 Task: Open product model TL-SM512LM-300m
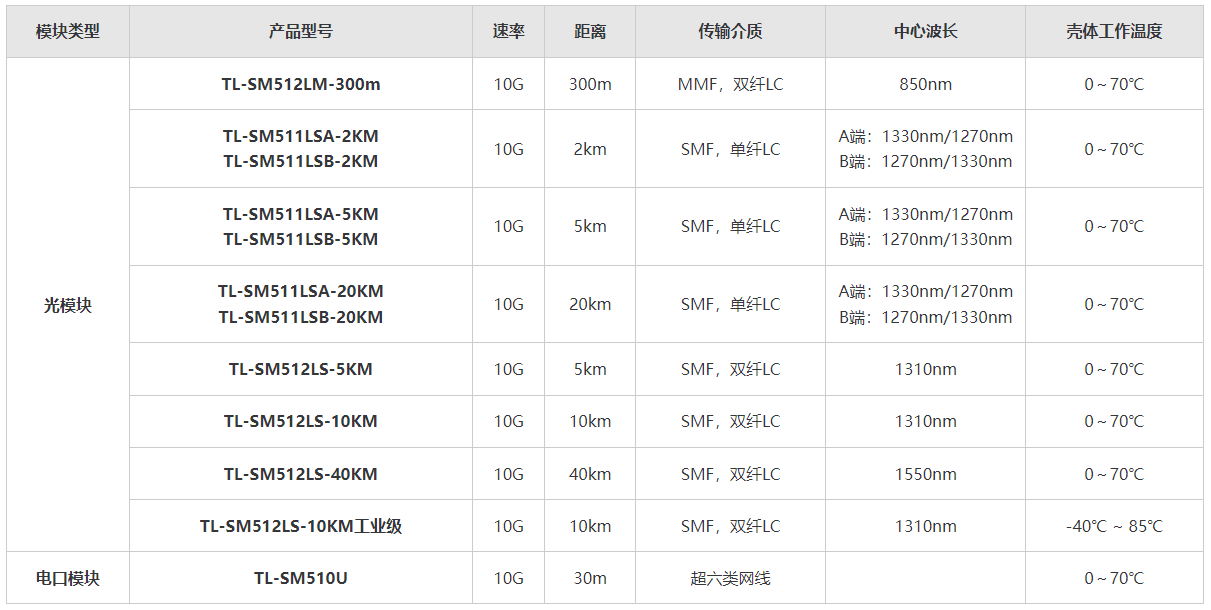(301, 84)
